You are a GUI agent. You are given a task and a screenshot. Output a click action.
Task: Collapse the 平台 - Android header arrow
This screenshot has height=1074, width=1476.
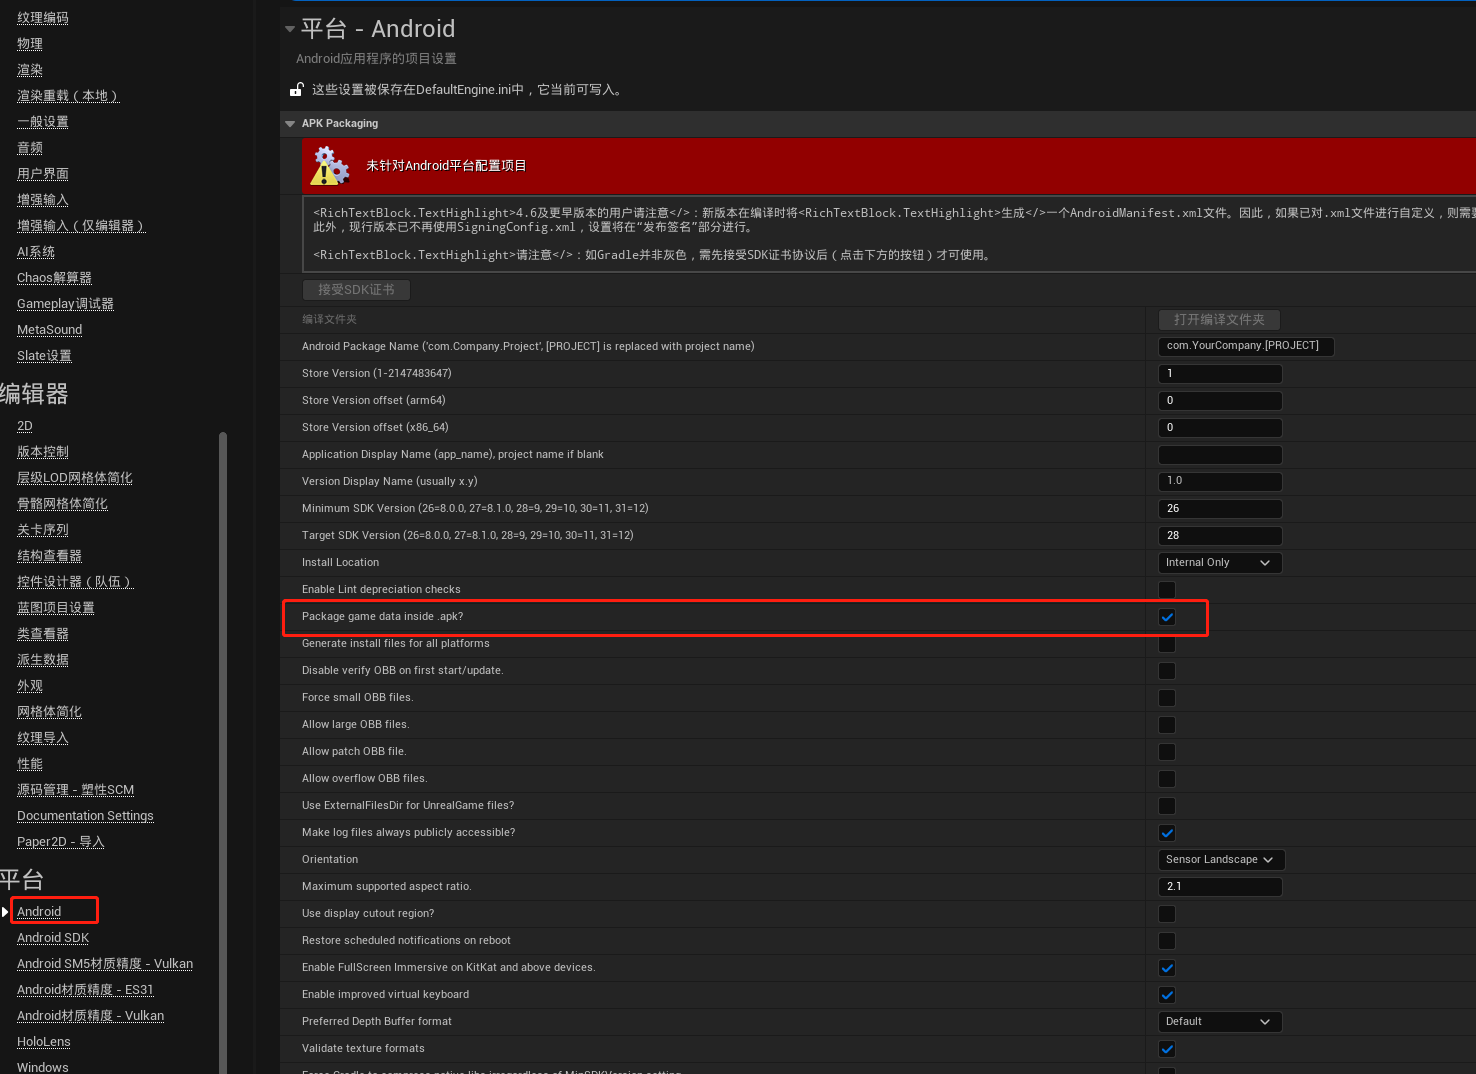click(290, 29)
